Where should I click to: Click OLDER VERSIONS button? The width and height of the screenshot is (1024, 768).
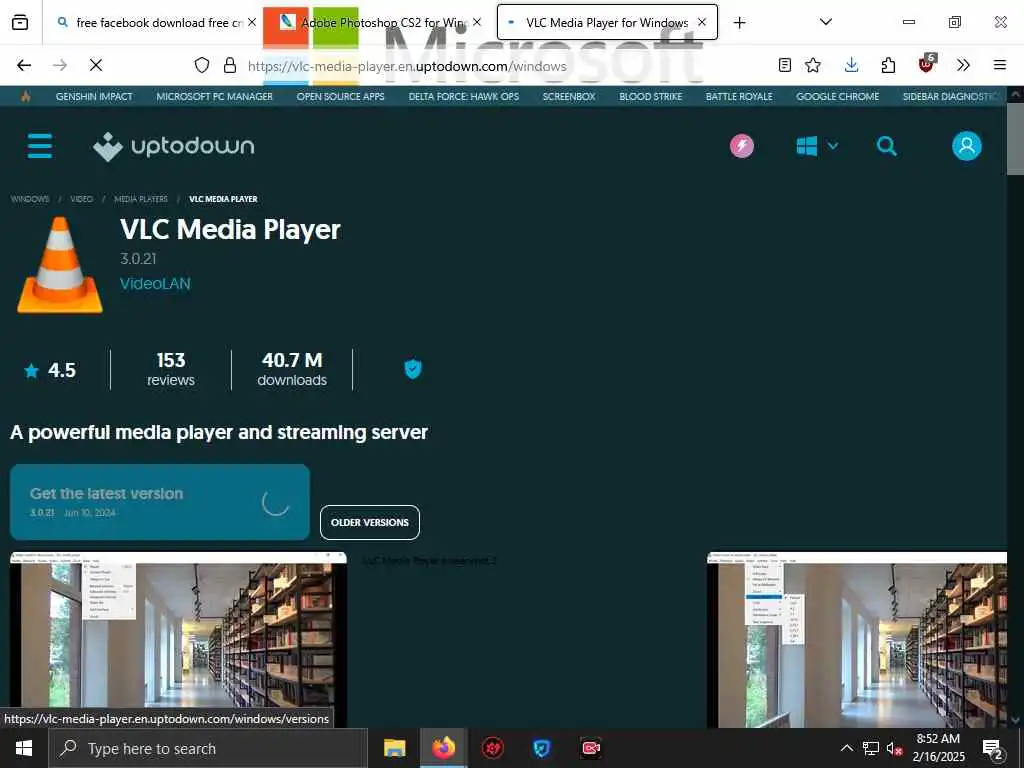tap(370, 522)
